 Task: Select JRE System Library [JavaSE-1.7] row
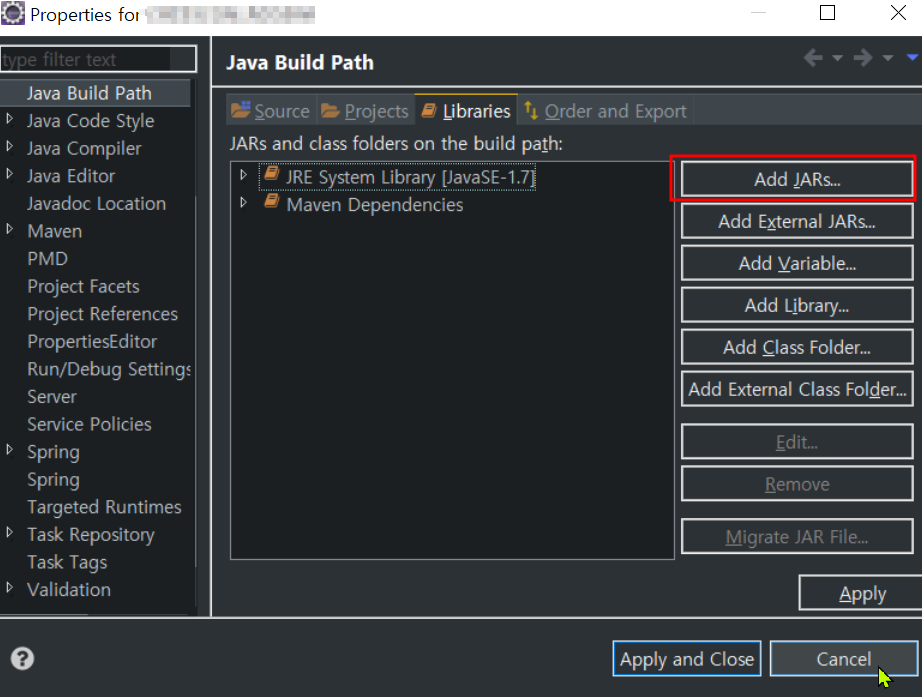[397, 177]
